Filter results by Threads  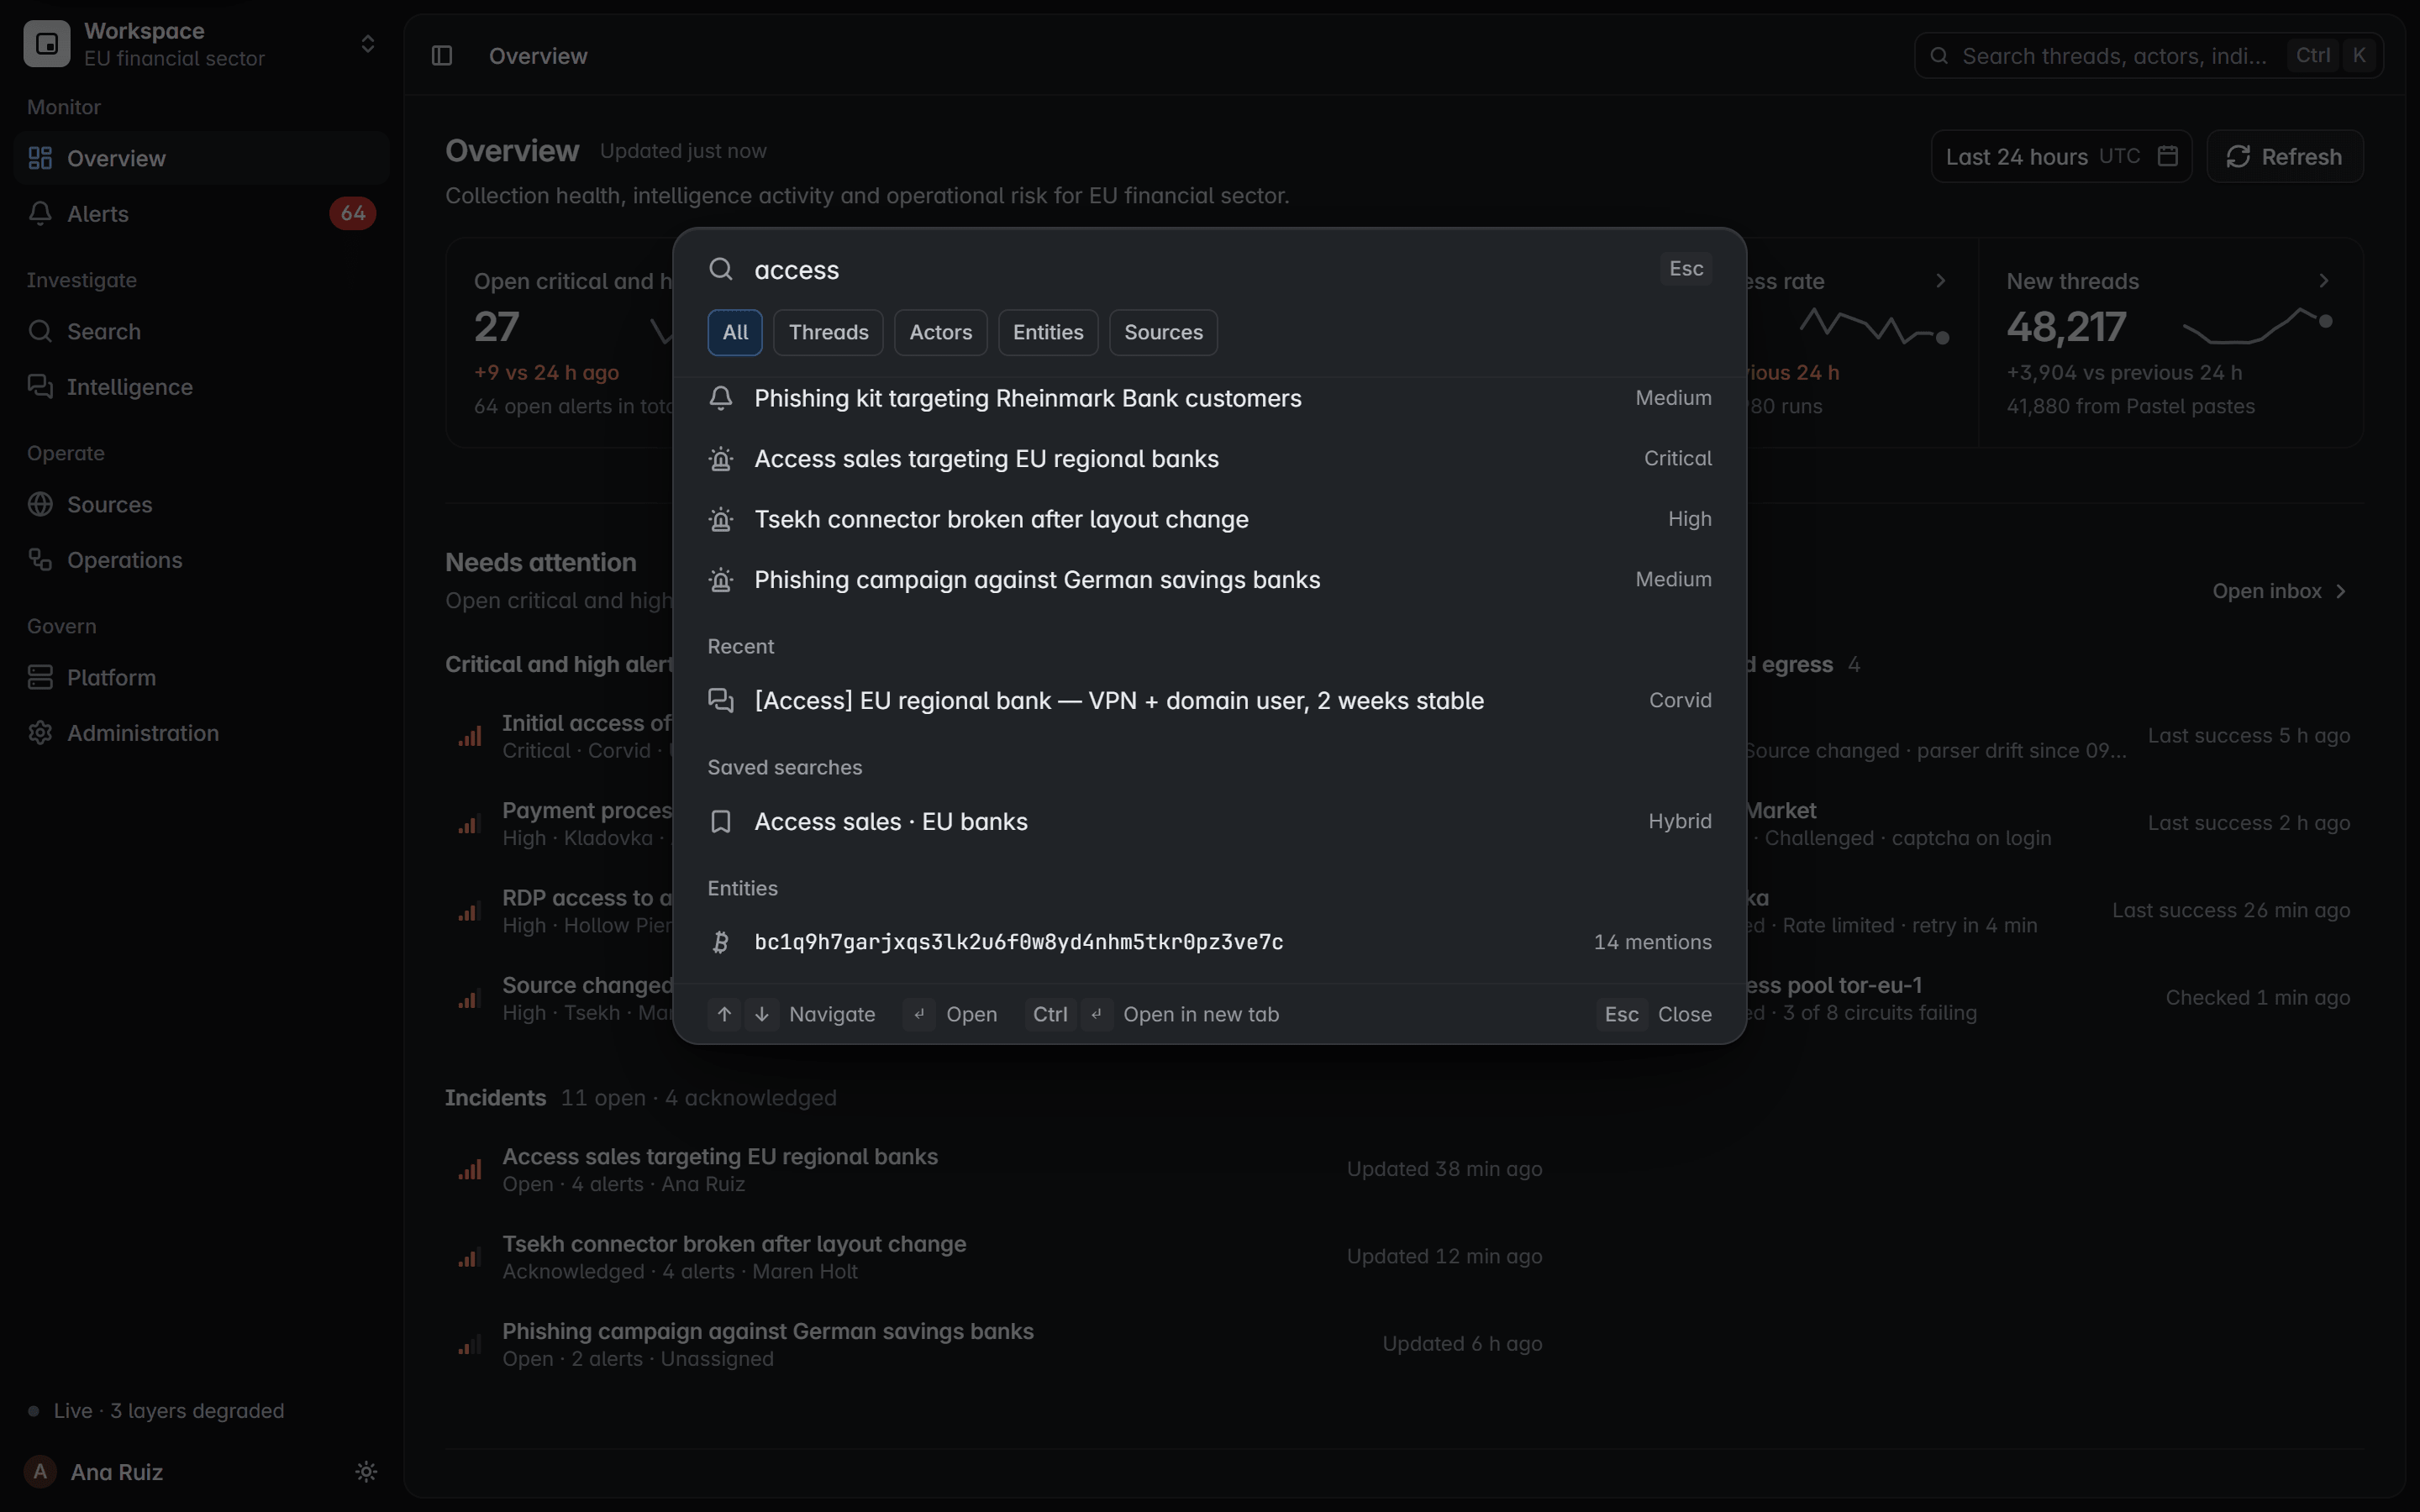pos(828,332)
